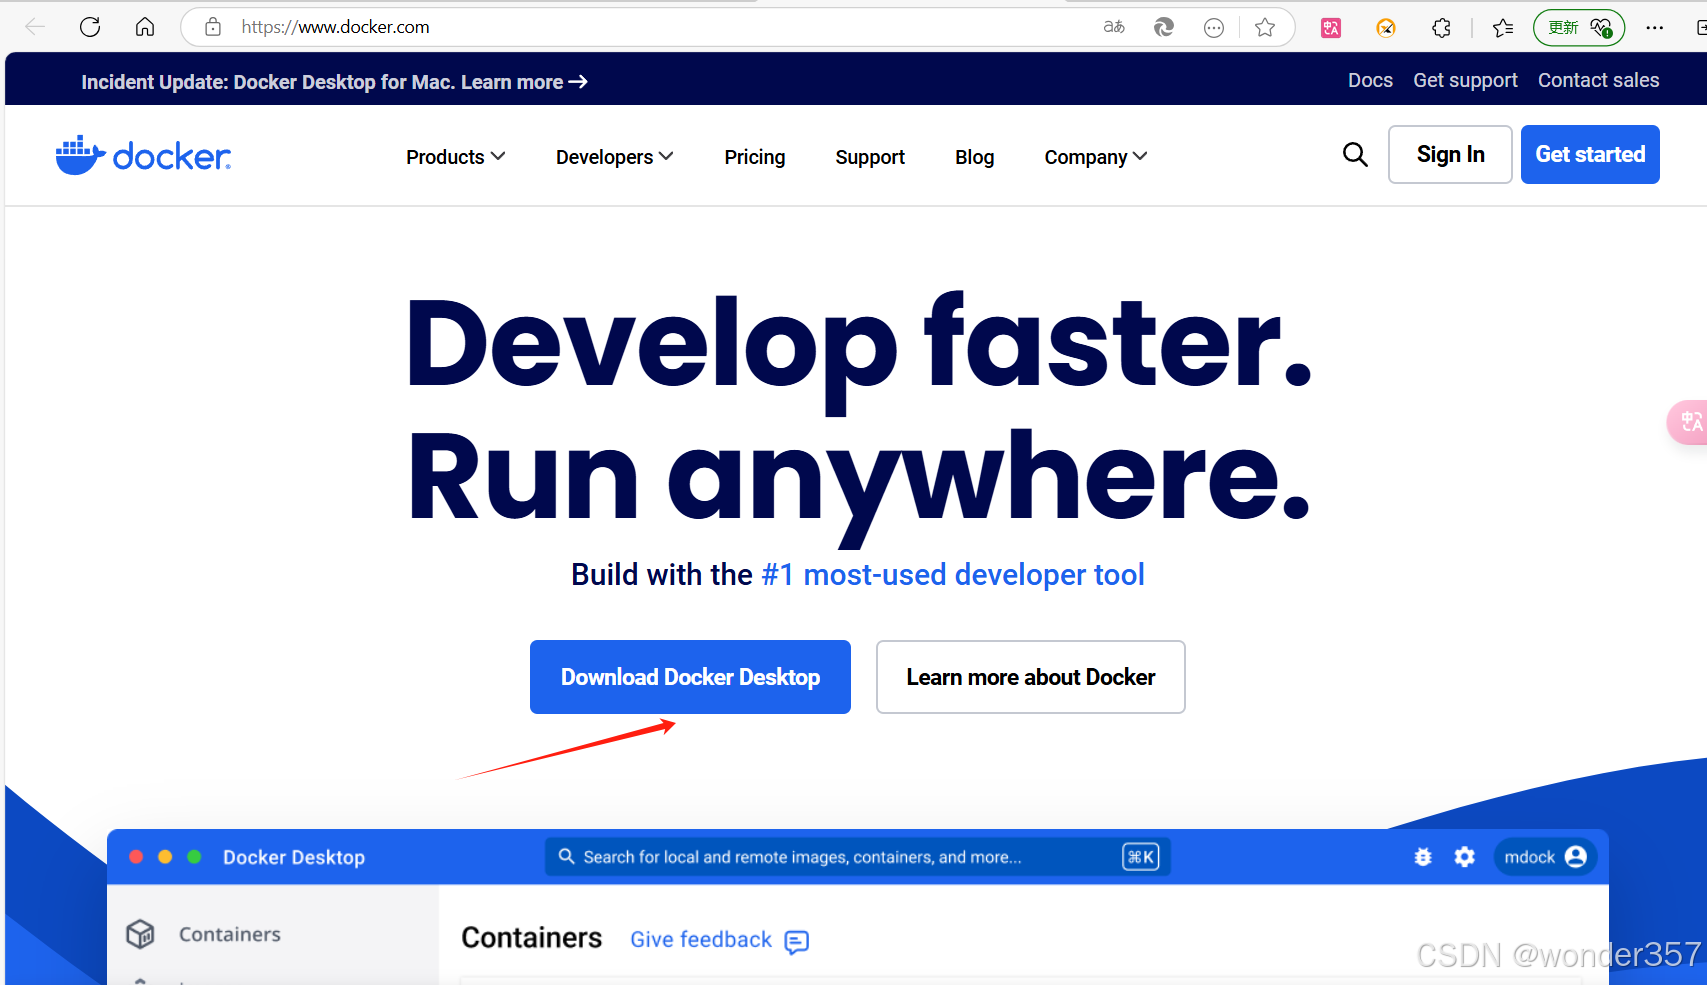Image resolution: width=1707 pixels, height=985 pixels.
Task: Open the Docs link in top bar
Action: [x=1370, y=80]
